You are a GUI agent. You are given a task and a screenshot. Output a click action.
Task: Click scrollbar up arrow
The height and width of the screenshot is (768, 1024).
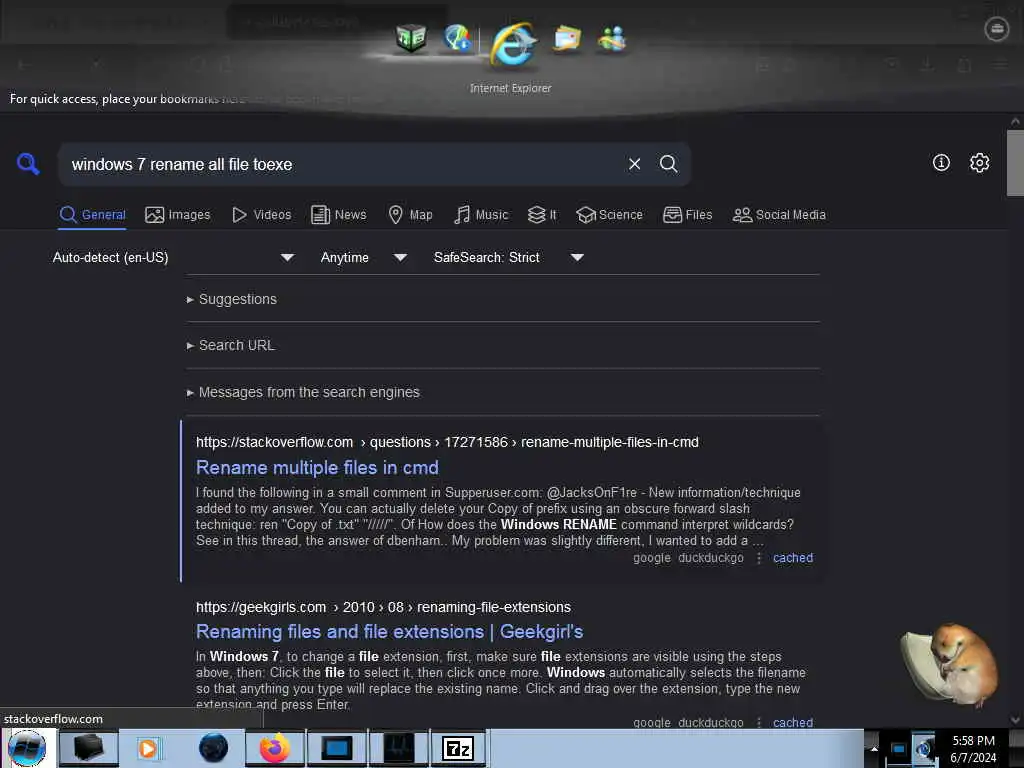click(1015, 121)
